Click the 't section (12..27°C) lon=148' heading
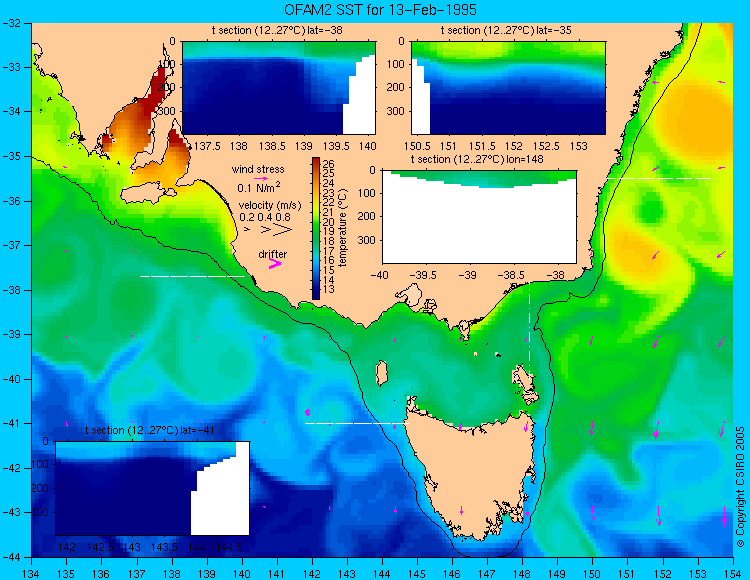 (x=477, y=159)
